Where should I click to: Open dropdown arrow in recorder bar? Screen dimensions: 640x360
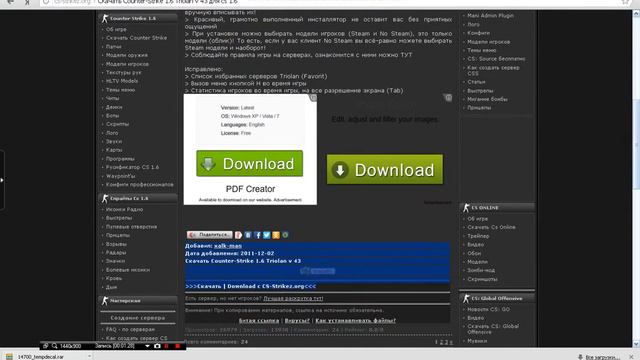[147, 346]
